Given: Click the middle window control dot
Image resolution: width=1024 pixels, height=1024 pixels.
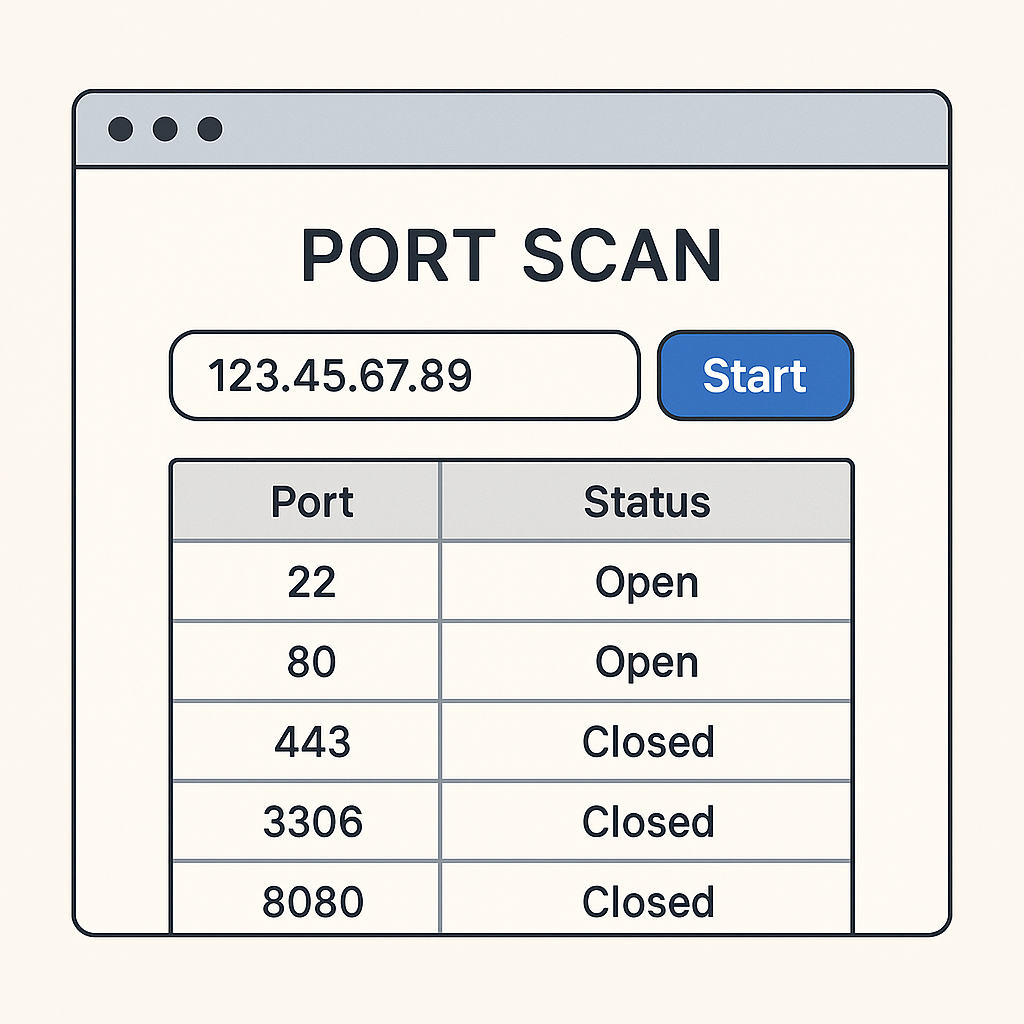Looking at the screenshot, I should click(166, 128).
